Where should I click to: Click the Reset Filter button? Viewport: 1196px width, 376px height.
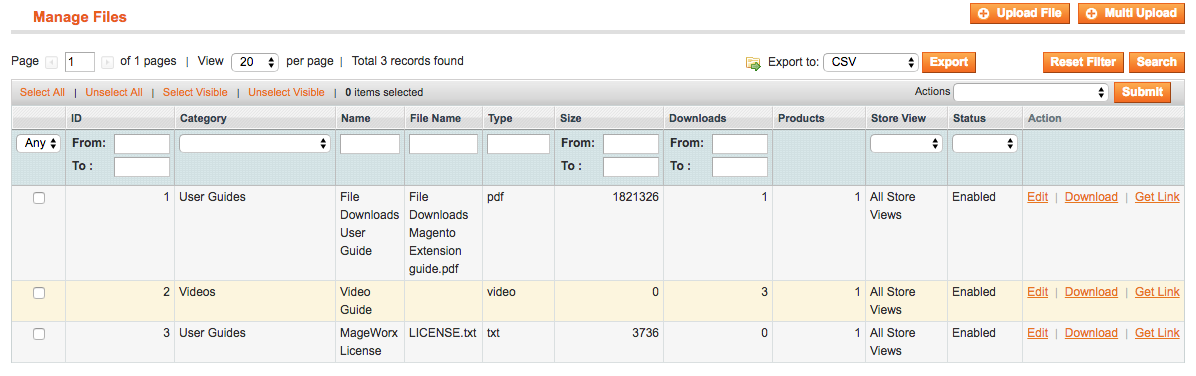point(1083,63)
